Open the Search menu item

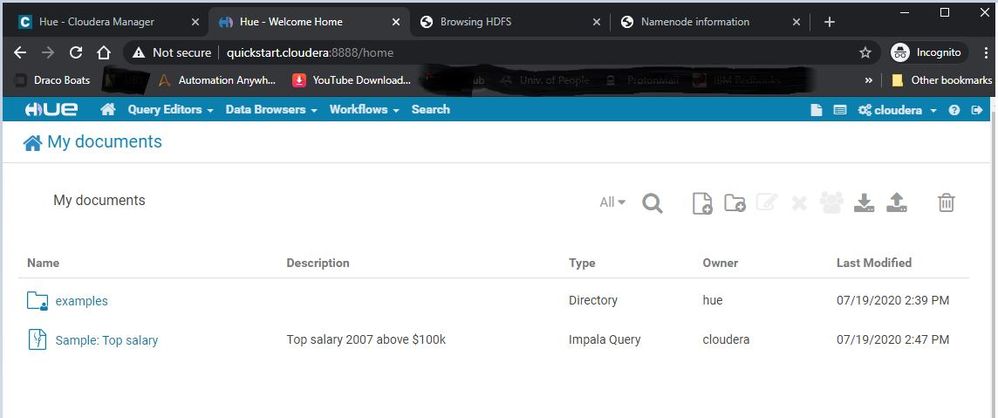point(430,109)
